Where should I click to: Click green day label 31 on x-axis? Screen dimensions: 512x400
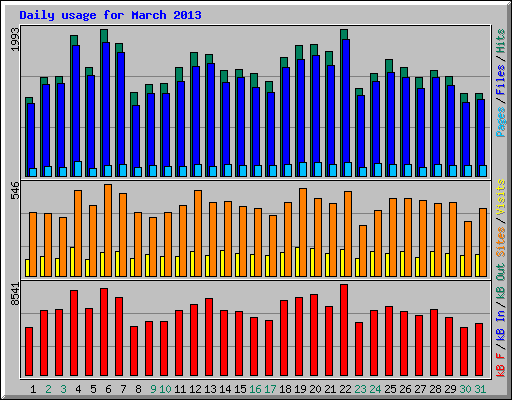pyautogui.click(x=480, y=389)
